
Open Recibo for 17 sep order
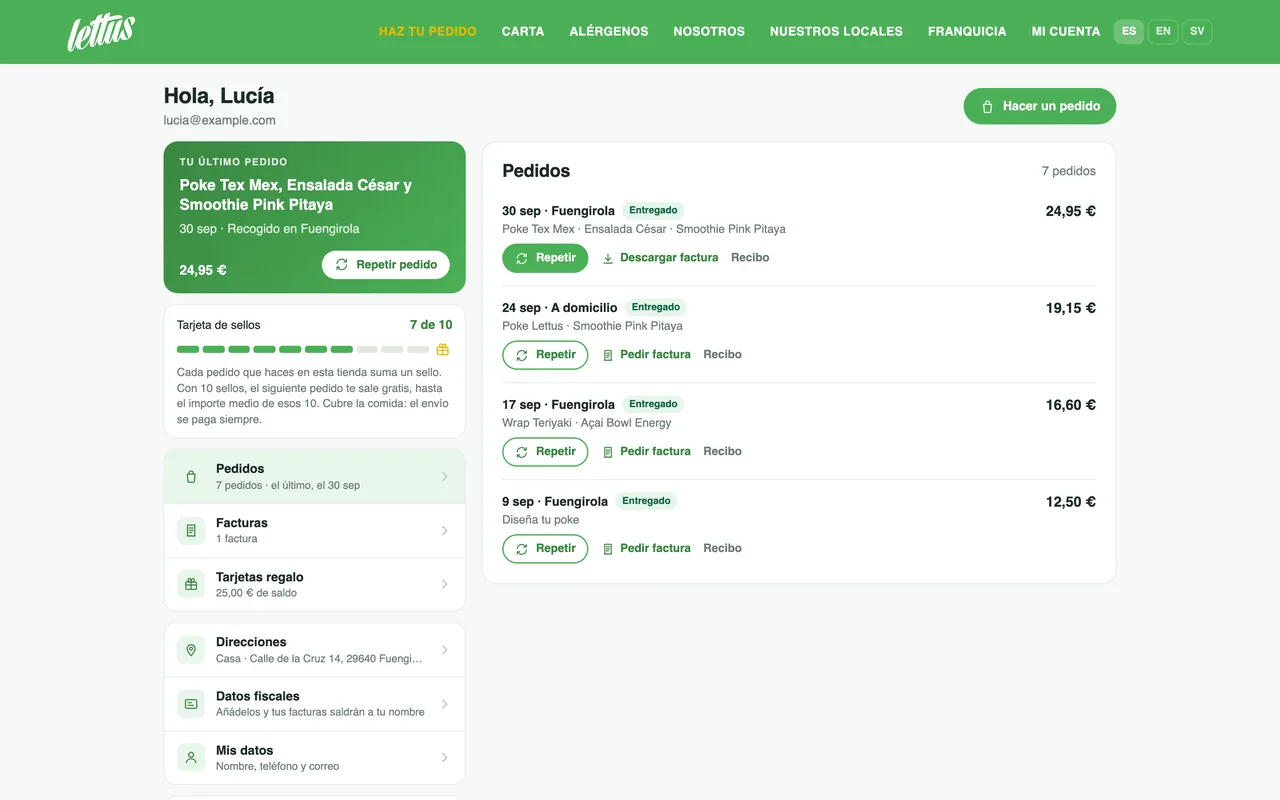coord(722,452)
